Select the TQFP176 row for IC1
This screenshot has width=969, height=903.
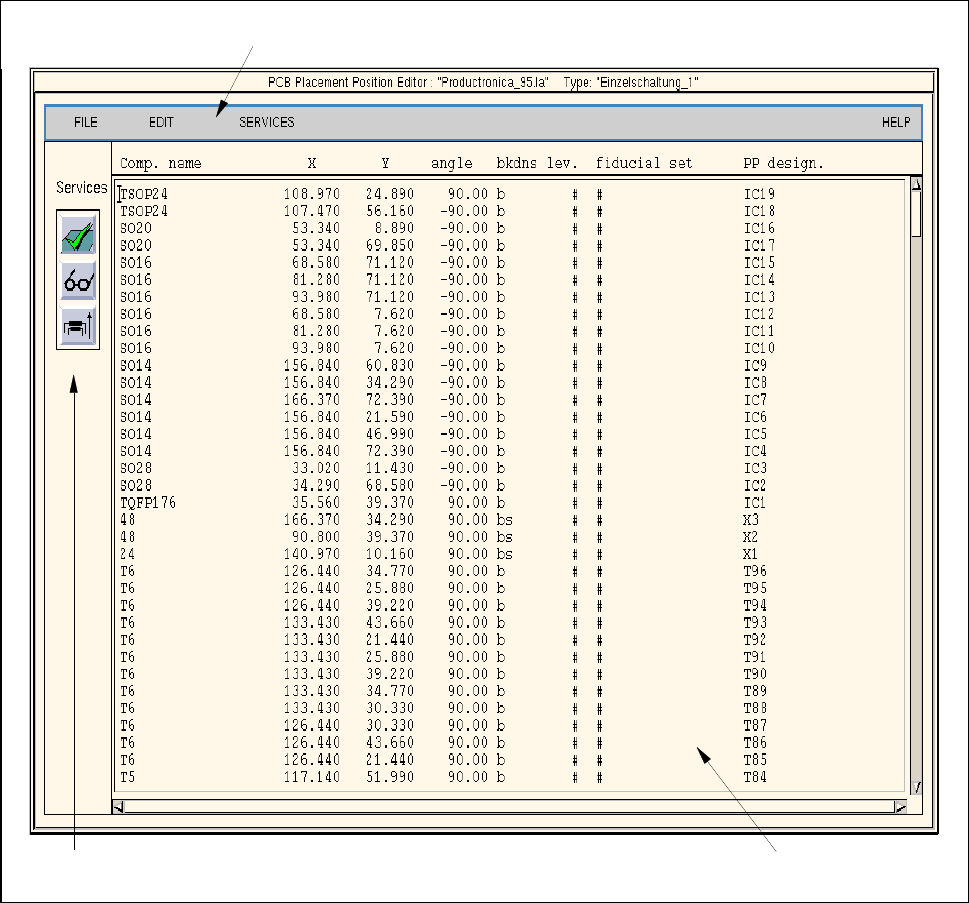(148, 503)
